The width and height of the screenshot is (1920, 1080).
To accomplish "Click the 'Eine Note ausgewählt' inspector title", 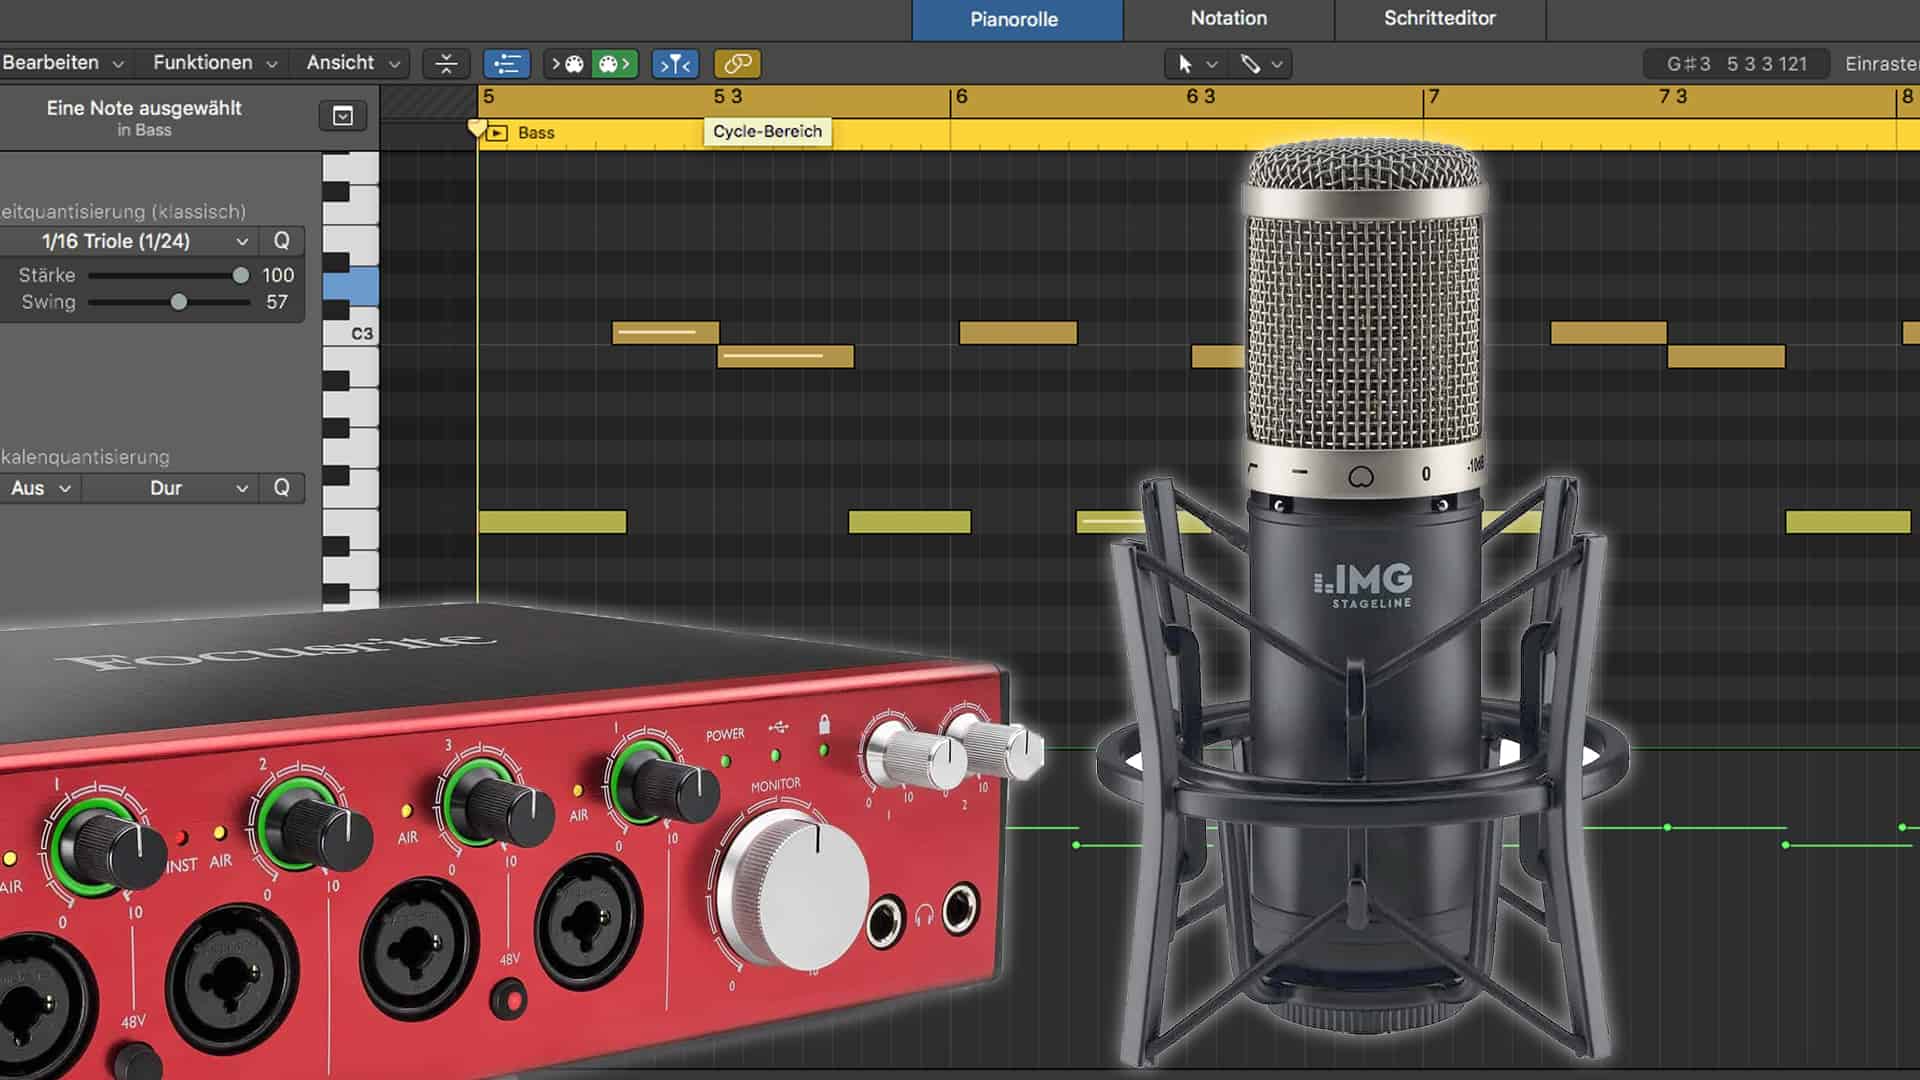I will tap(144, 108).
